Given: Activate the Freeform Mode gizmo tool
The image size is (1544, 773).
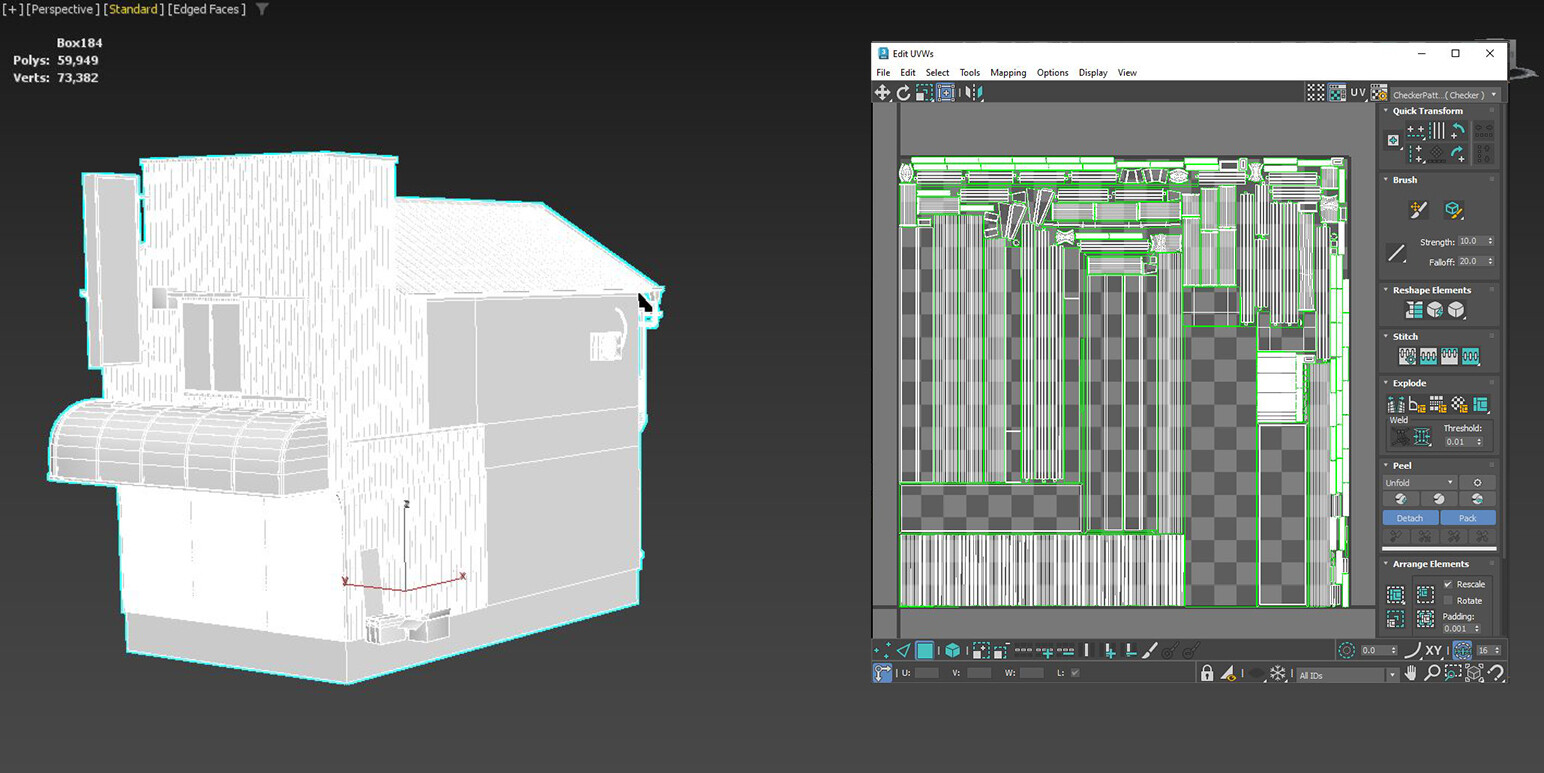Looking at the screenshot, I should click(x=946, y=92).
